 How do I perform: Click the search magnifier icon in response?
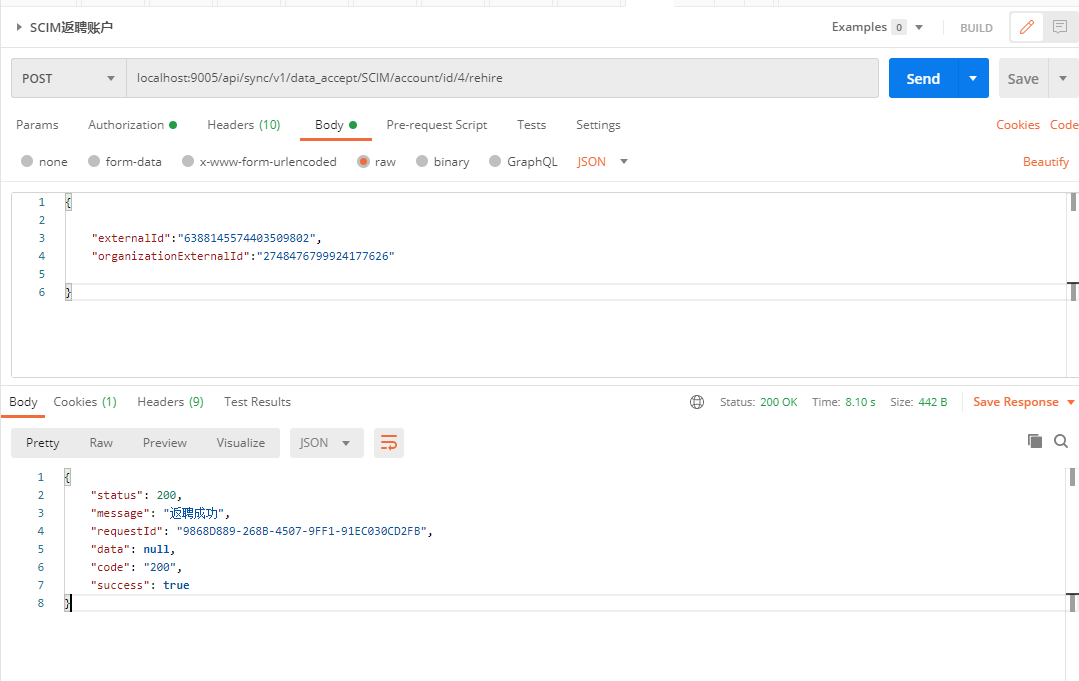pyautogui.click(x=1061, y=441)
